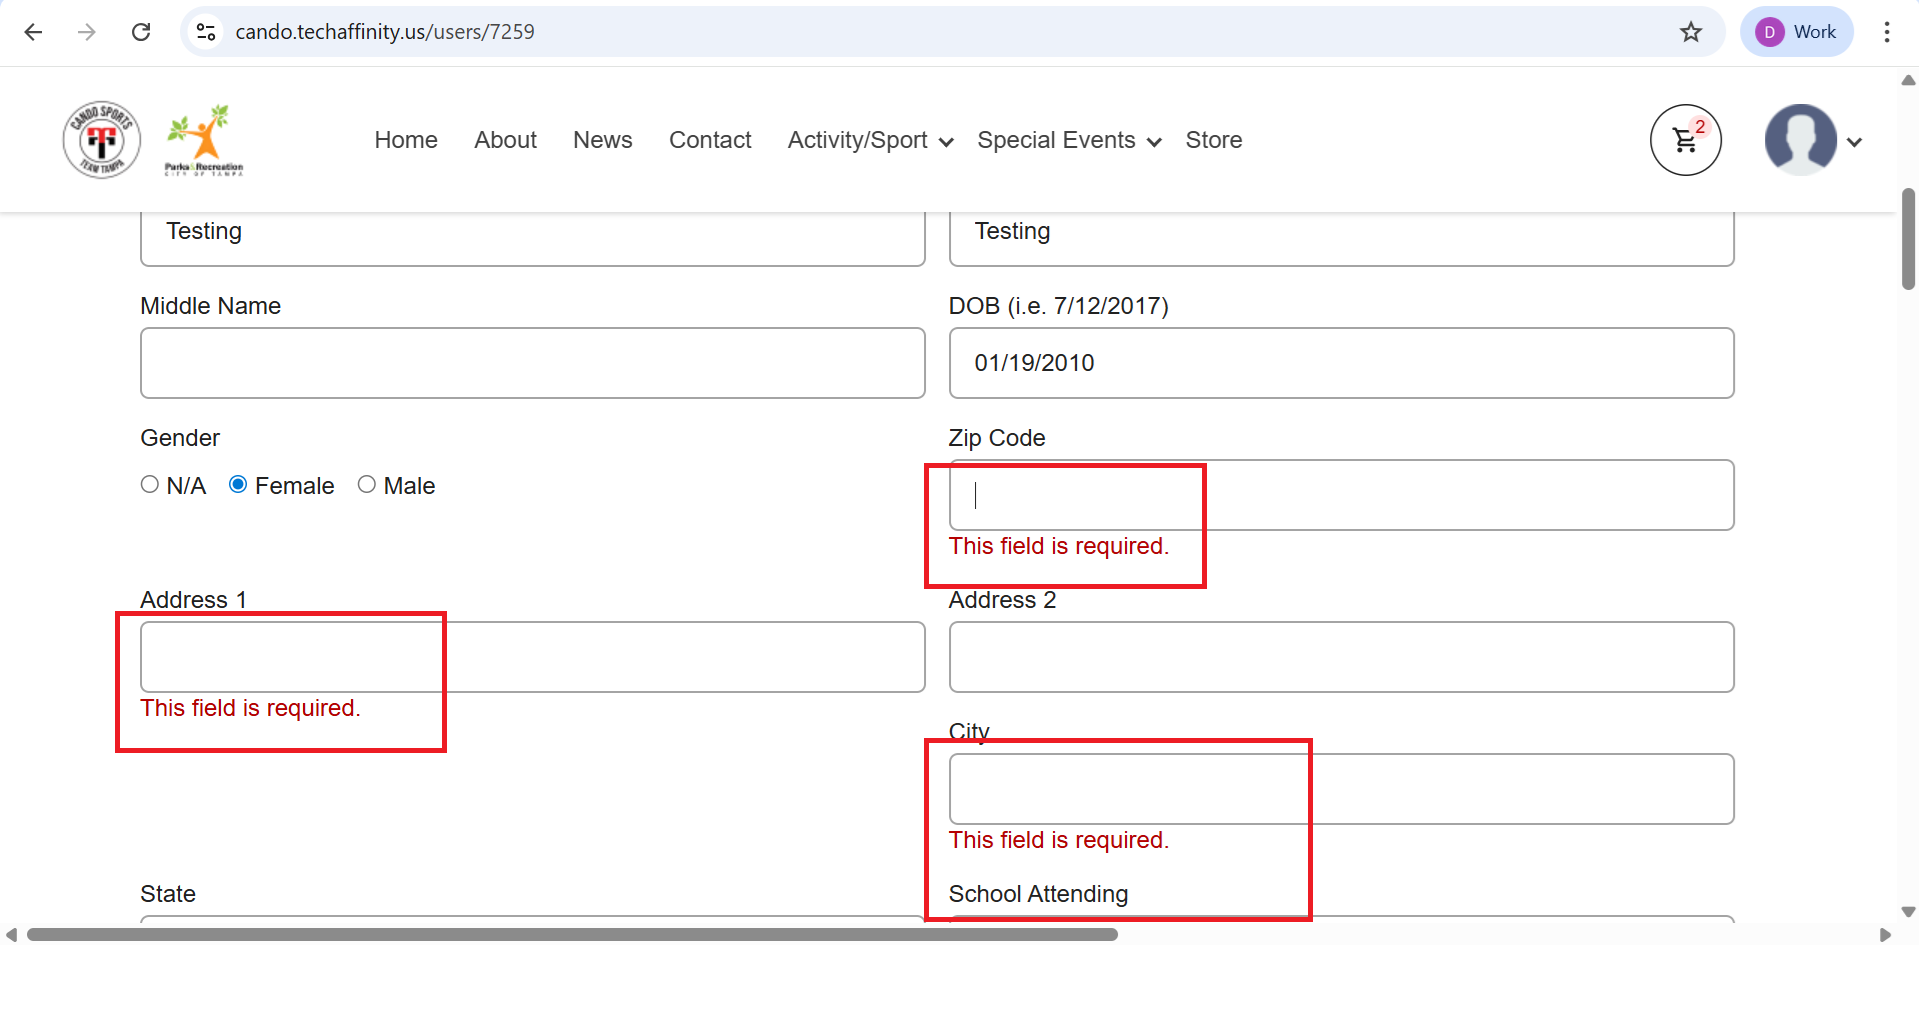Bookmark this page with the star icon

click(1690, 32)
